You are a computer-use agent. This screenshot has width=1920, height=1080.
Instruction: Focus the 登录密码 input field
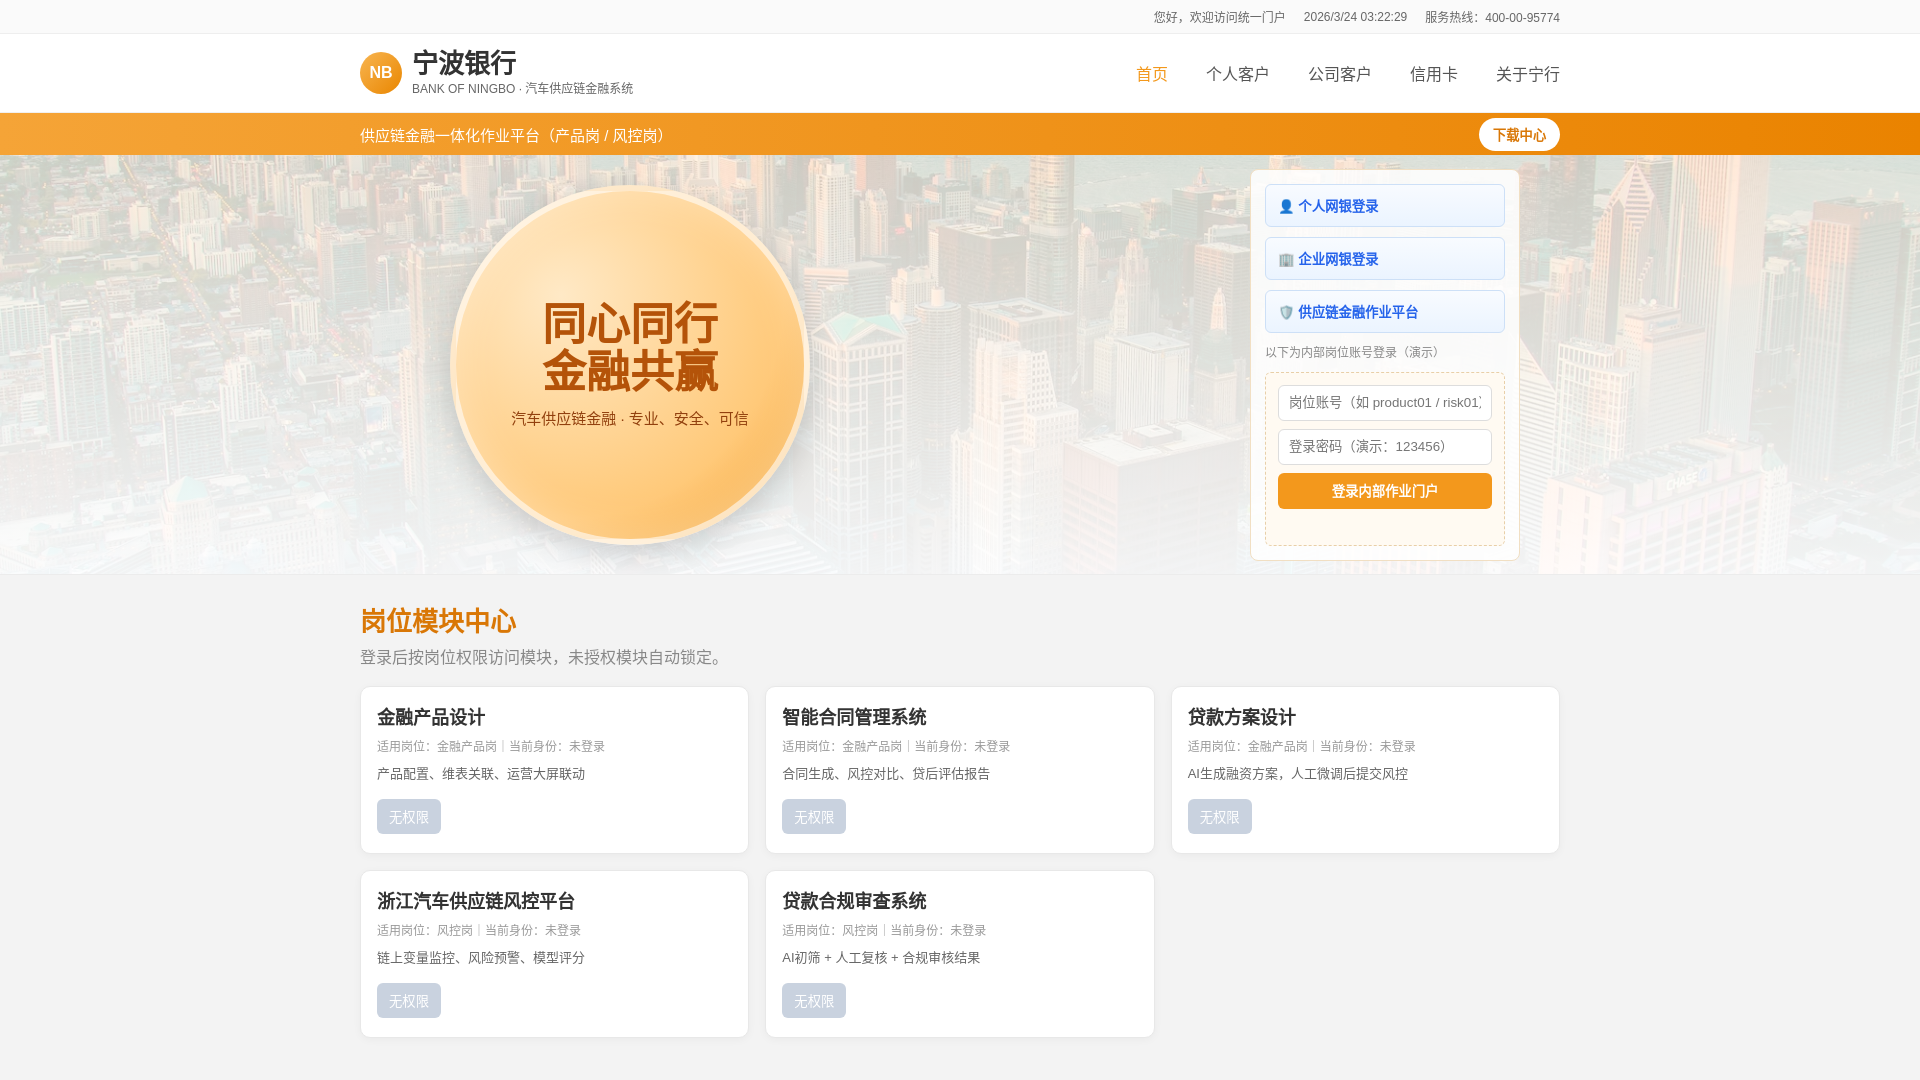(1384, 447)
